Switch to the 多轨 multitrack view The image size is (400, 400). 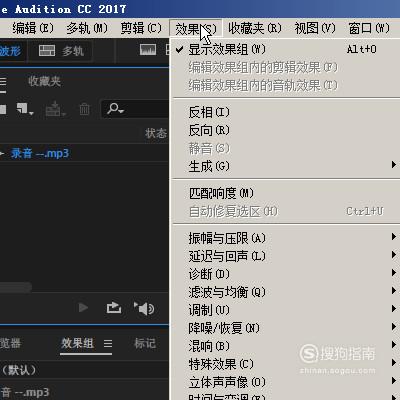61,51
